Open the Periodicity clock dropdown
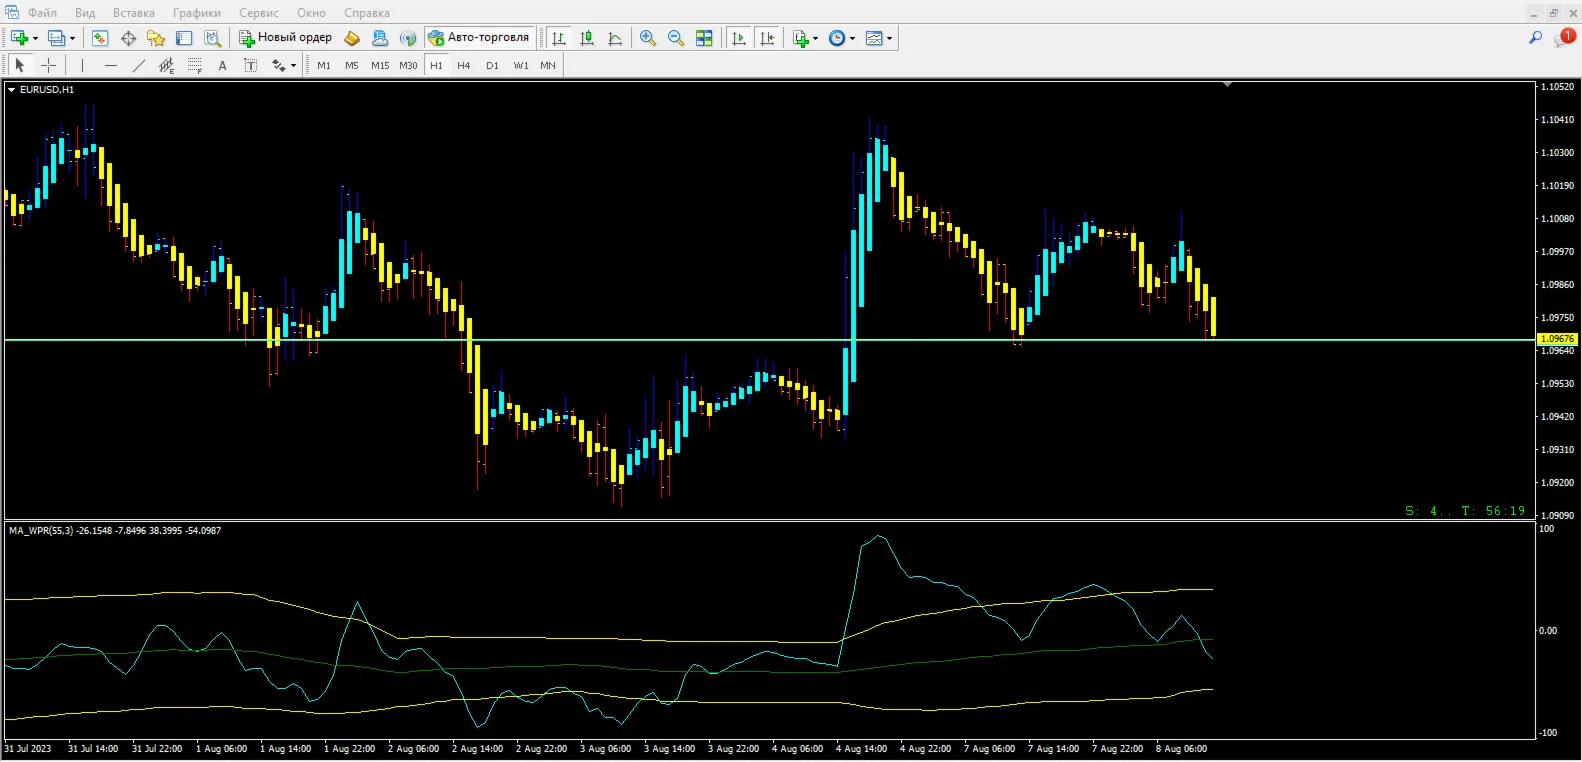The image size is (1582, 762). tap(842, 38)
